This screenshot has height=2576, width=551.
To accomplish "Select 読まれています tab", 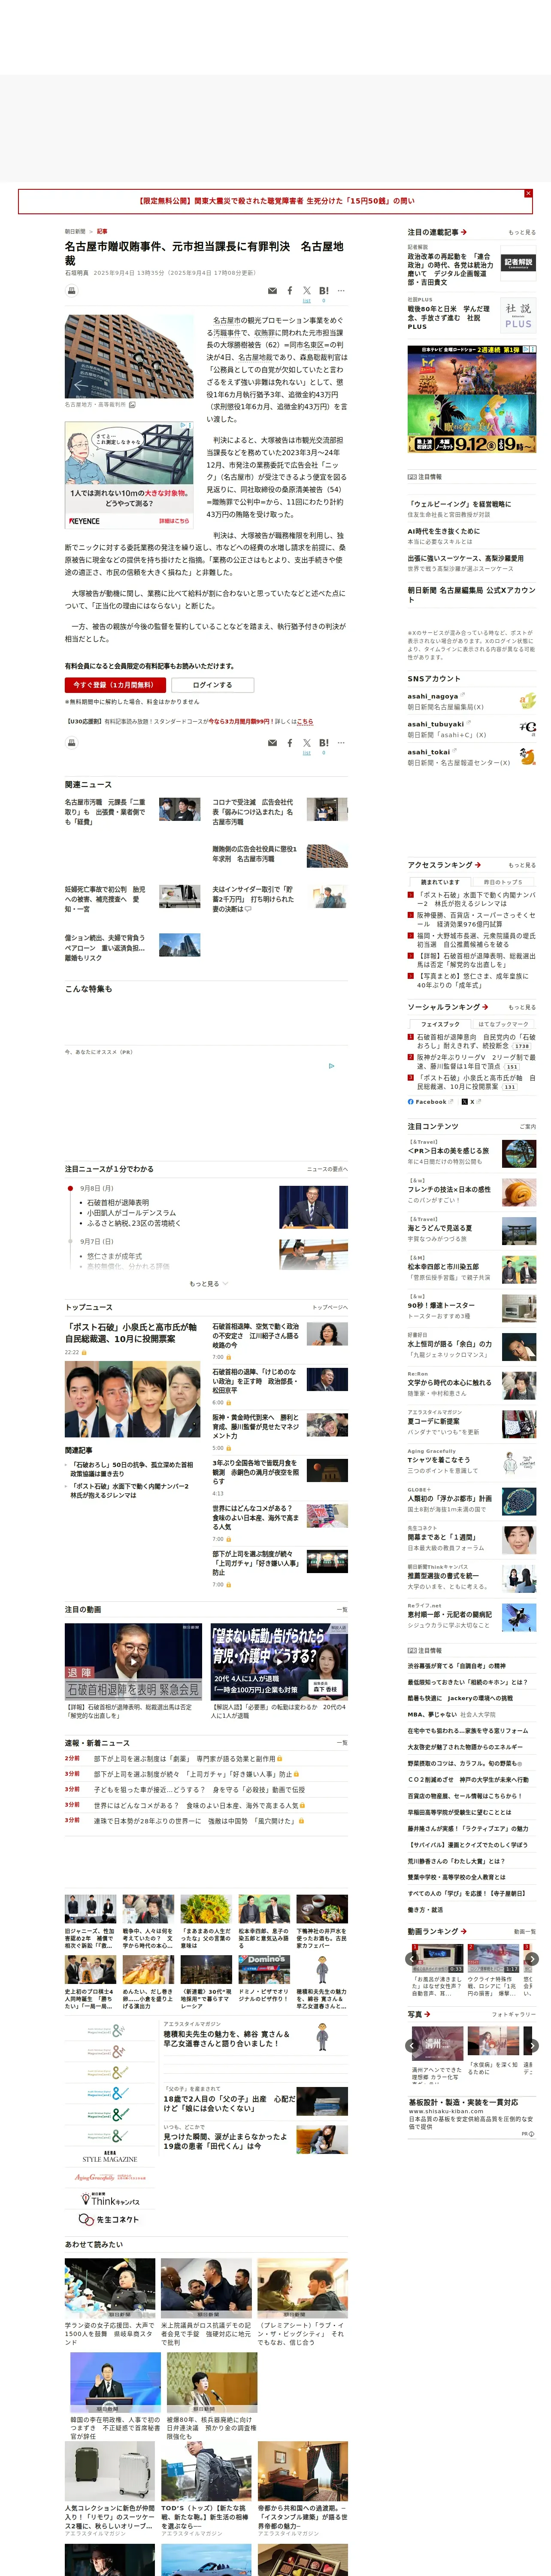I will tap(440, 882).
